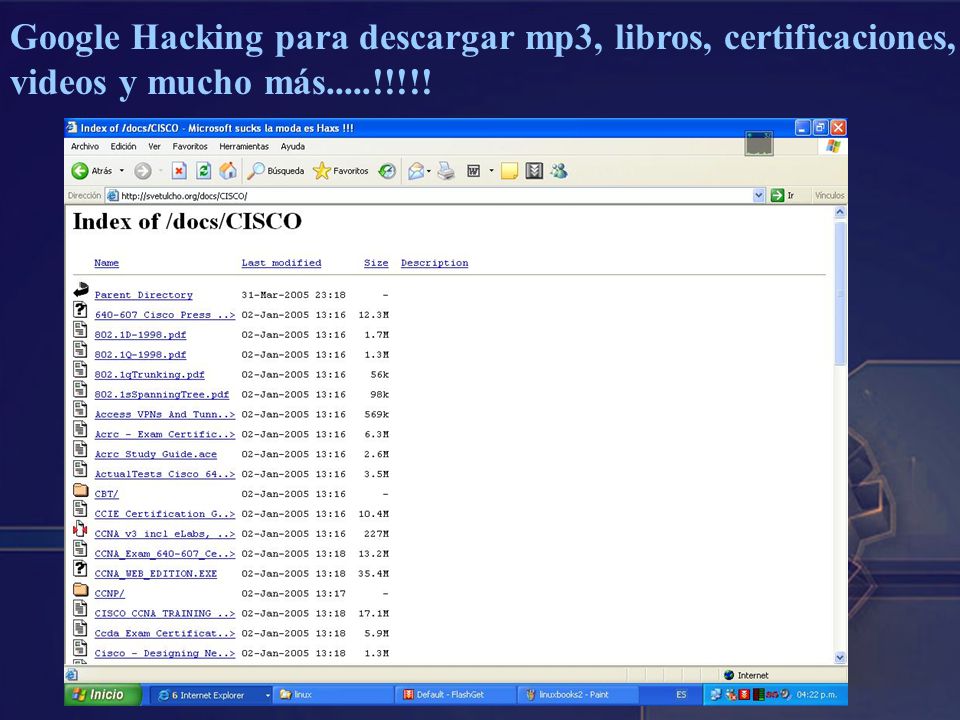Open Access VPNs And Tunn.. link

[165, 414]
